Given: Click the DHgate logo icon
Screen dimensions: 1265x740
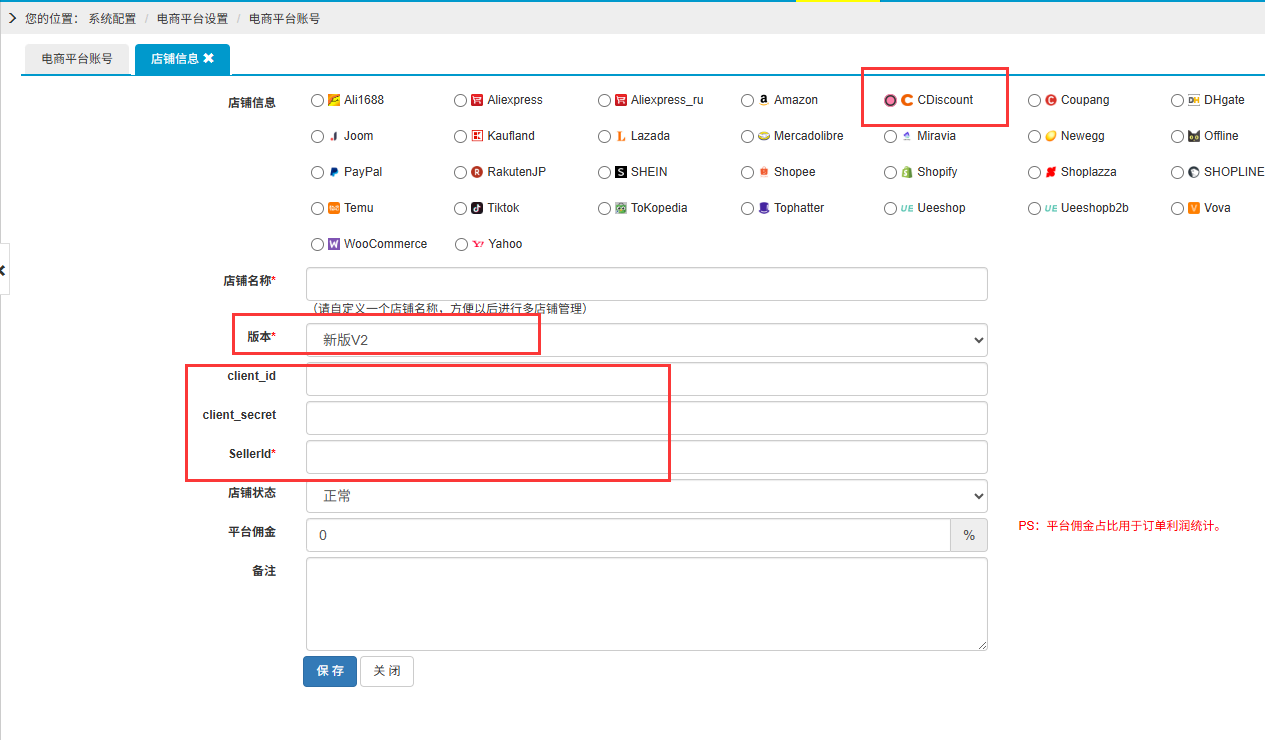Looking at the screenshot, I should (x=1194, y=100).
